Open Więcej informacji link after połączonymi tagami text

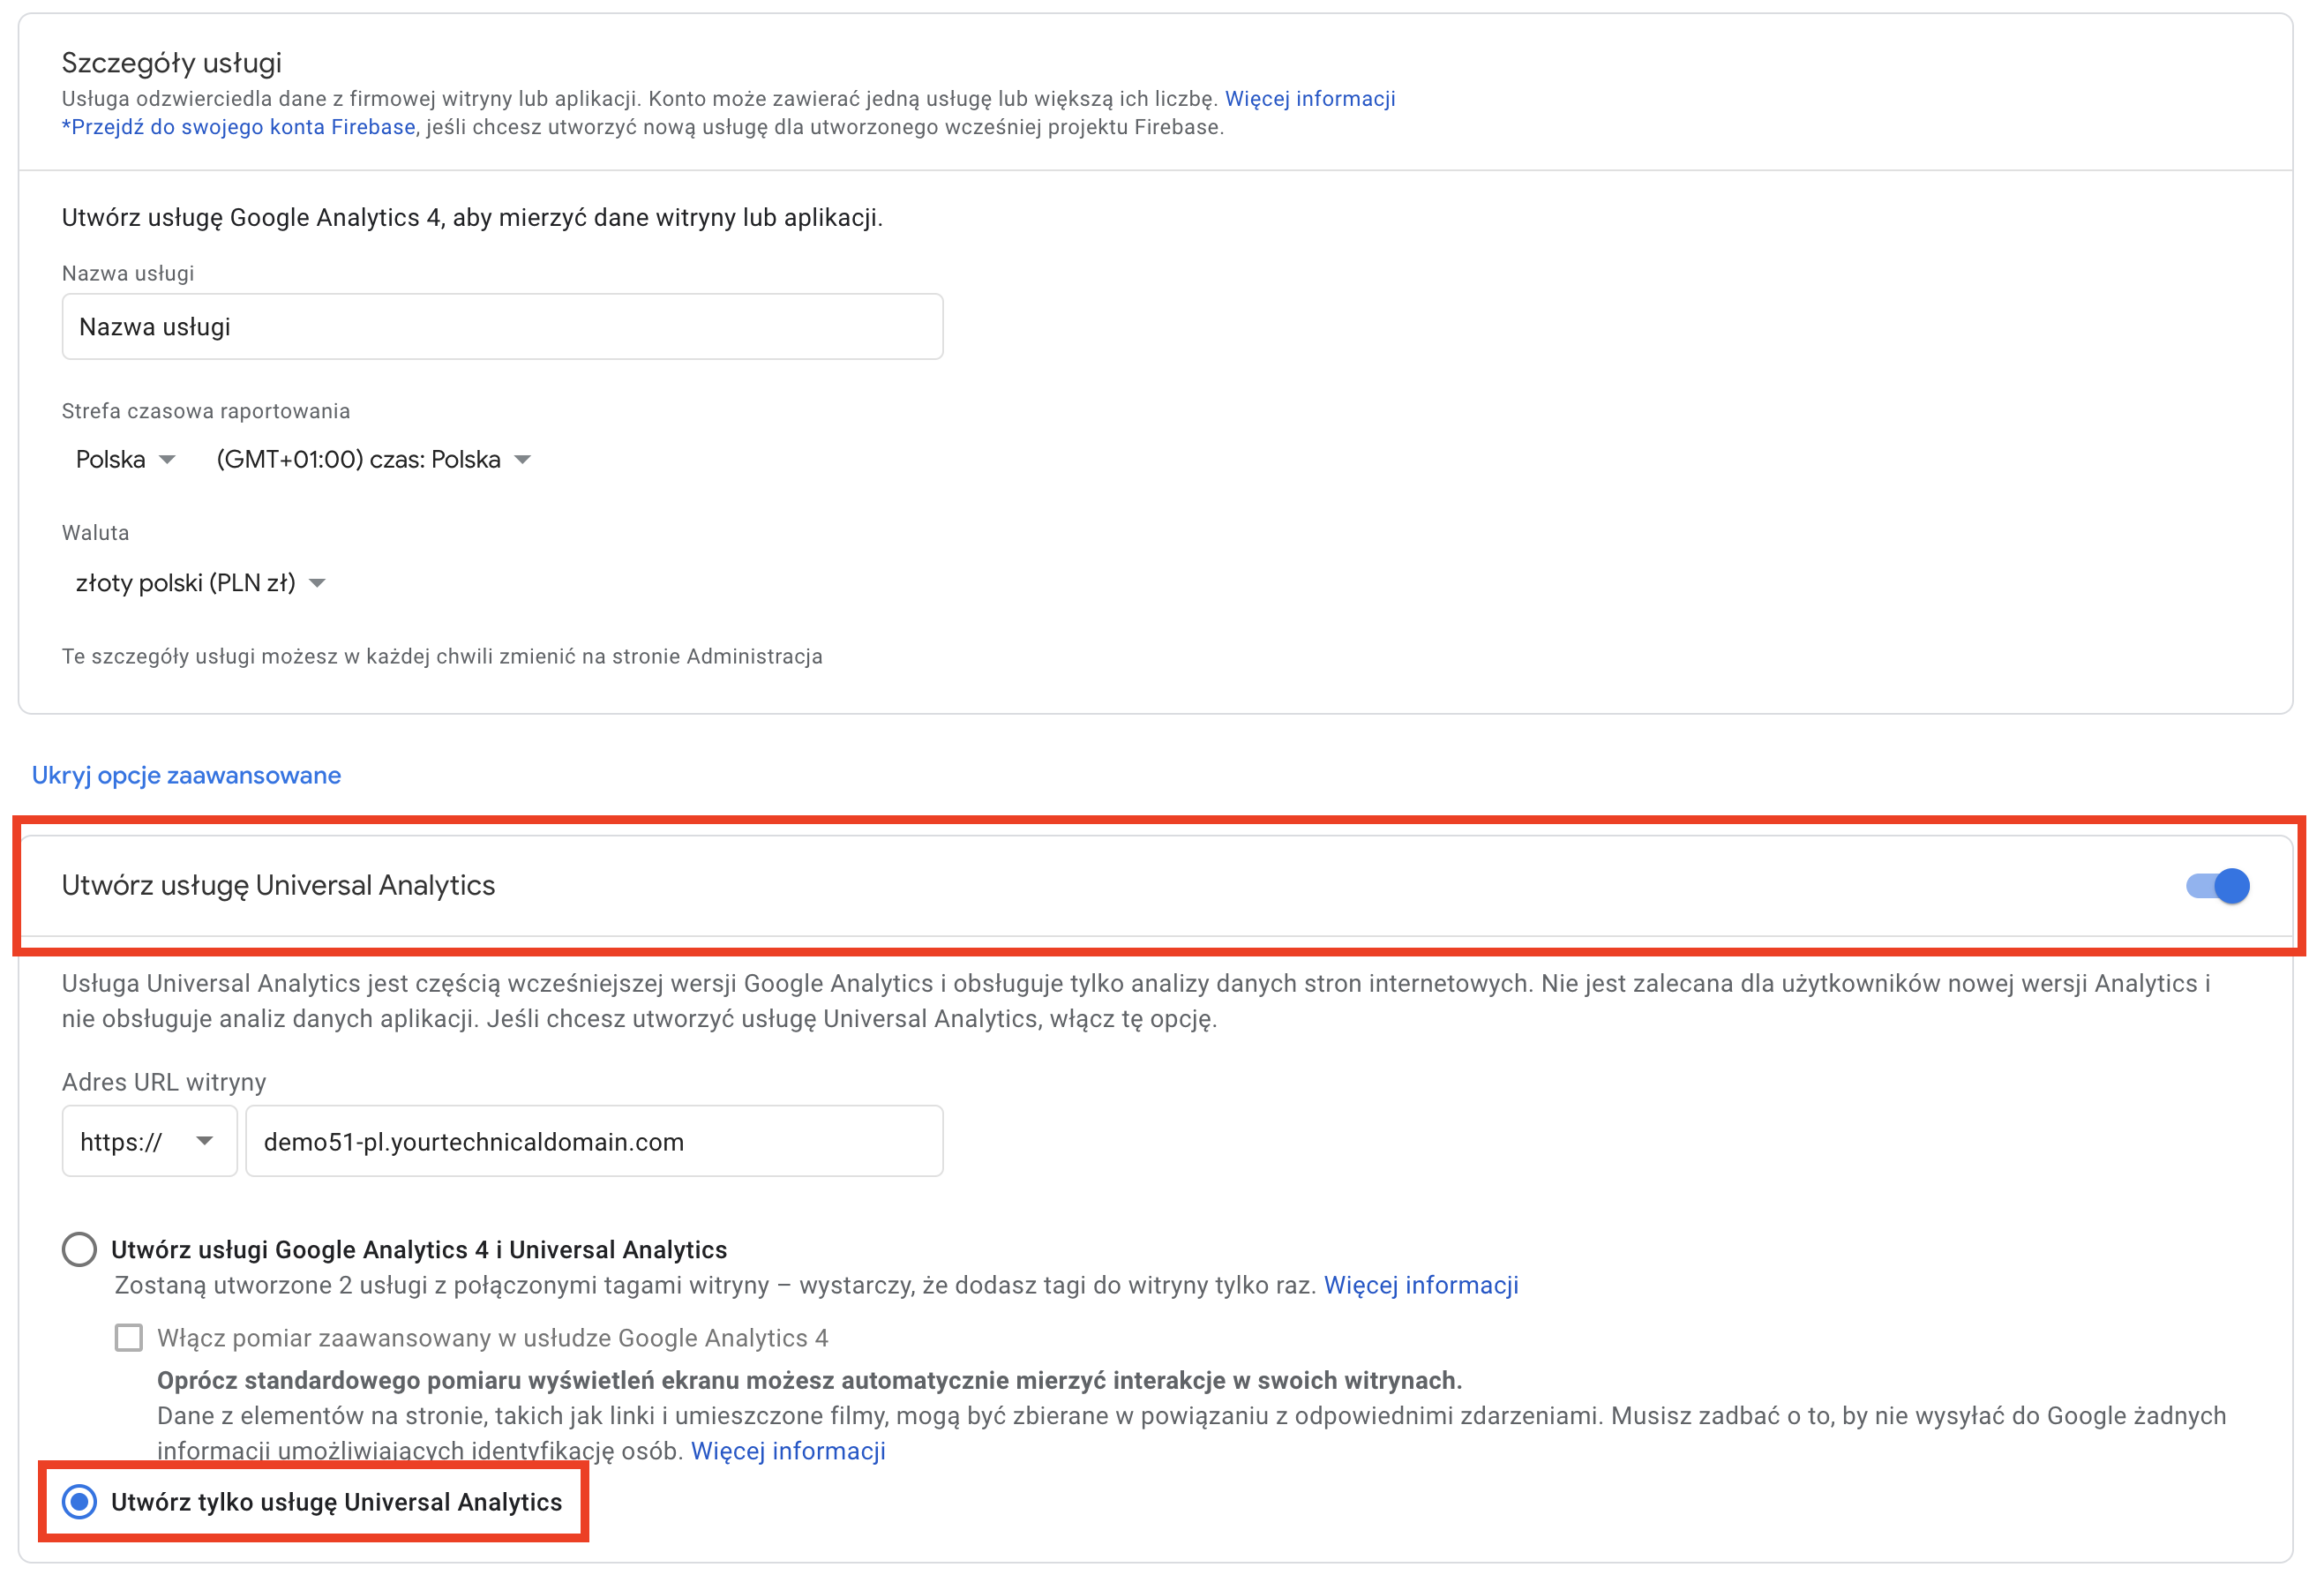coord(1421,1285)
